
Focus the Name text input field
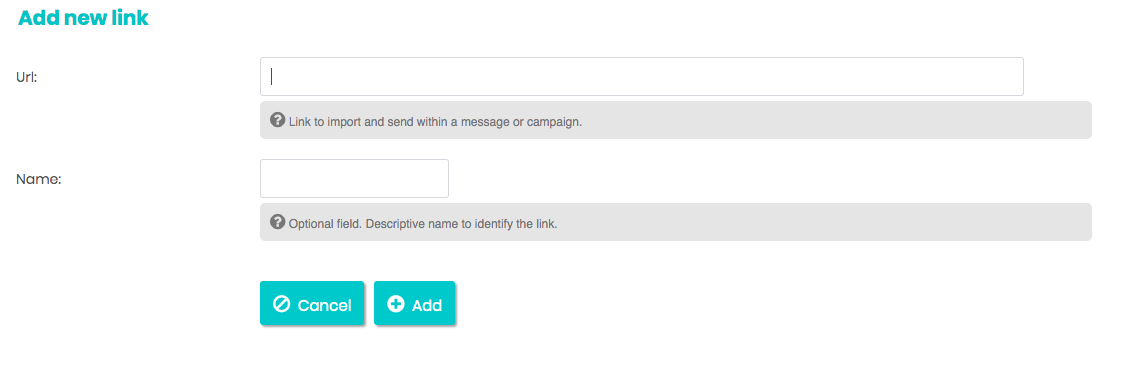pyautogui.click(x=354, y=178)
